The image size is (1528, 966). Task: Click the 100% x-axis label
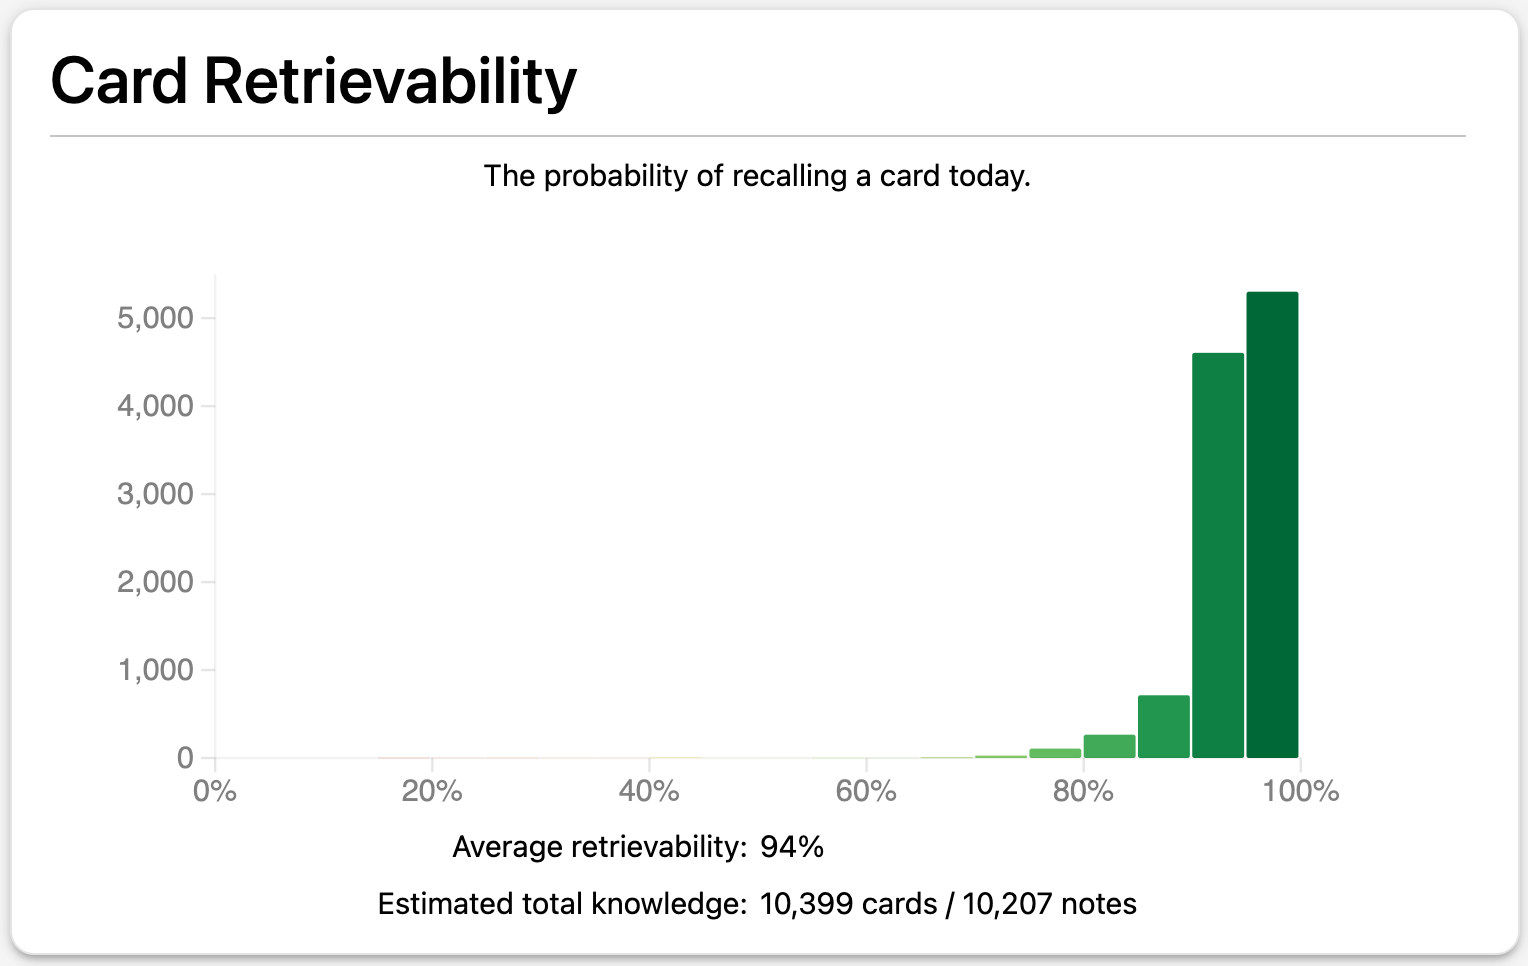coord(1300,791)
